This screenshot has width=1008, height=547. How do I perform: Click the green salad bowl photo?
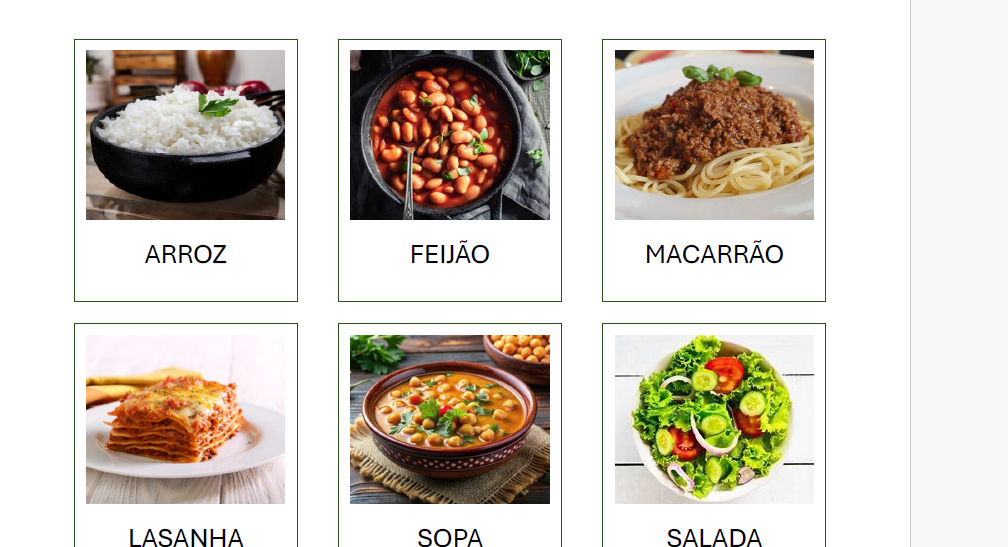[x=714, y=419]
